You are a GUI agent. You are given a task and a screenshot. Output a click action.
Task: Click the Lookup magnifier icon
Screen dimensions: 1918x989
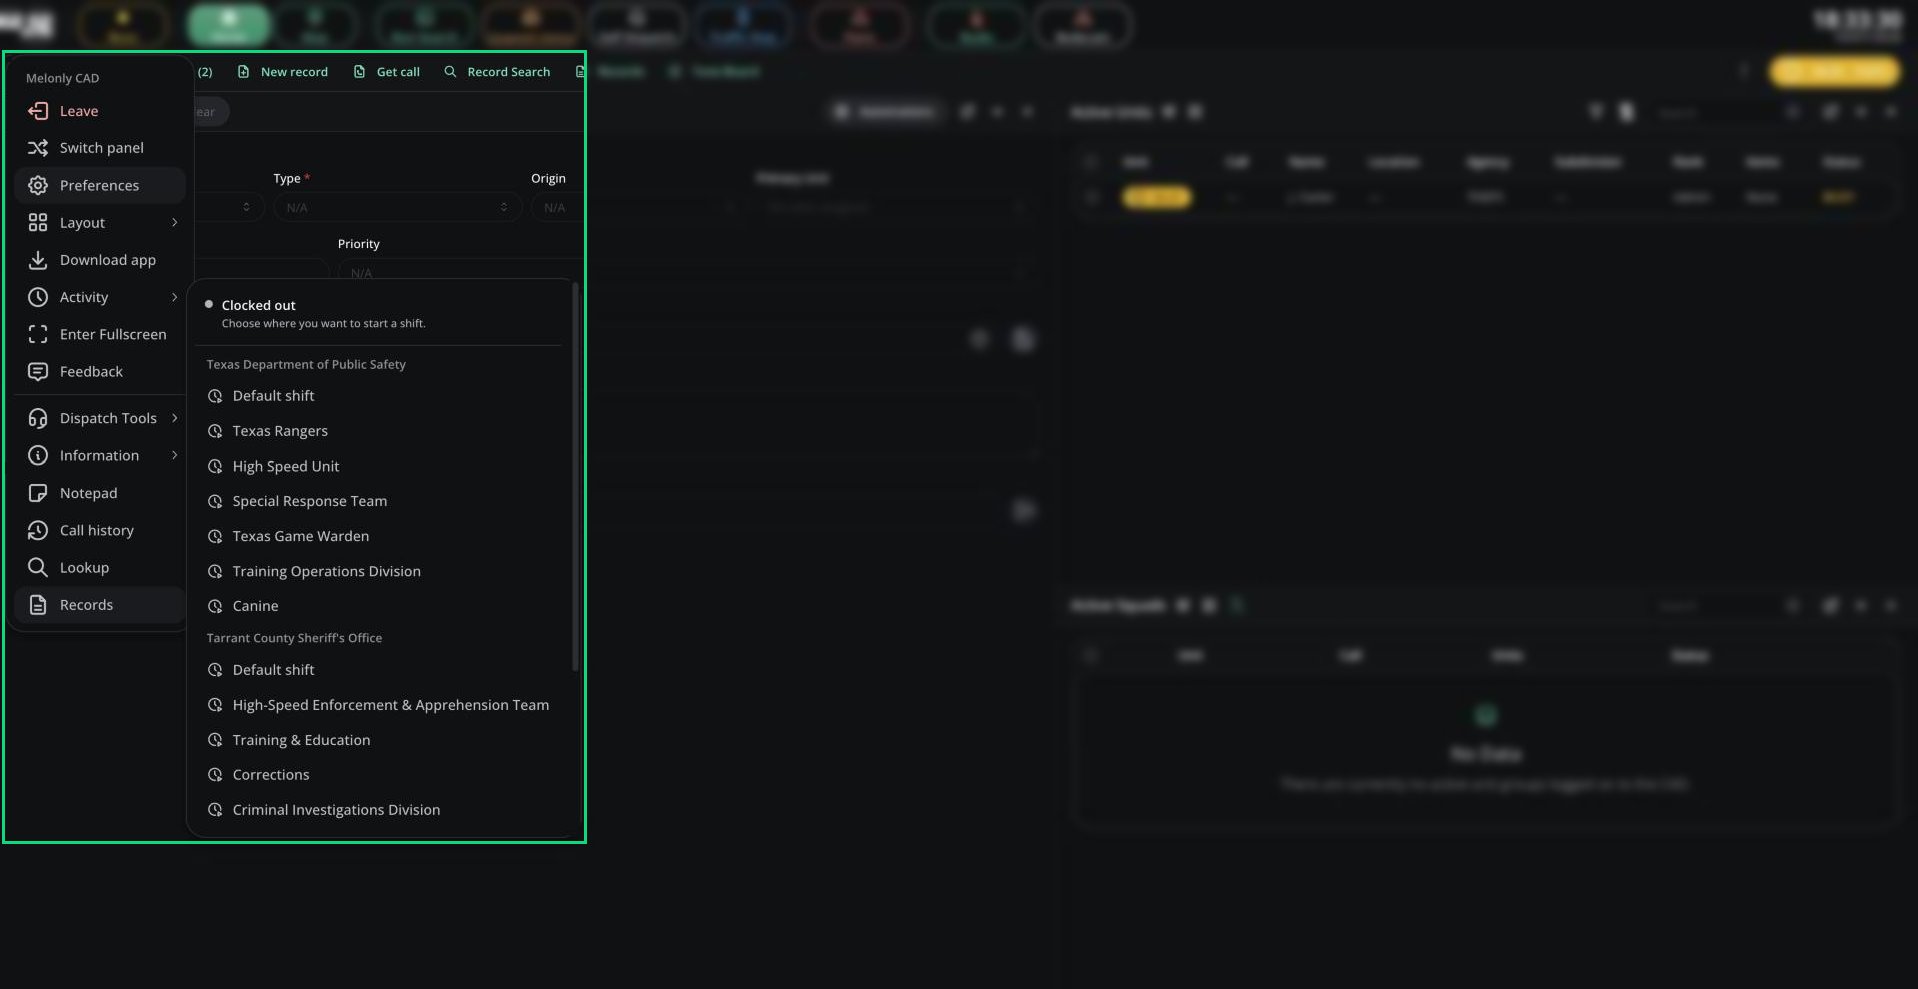point(38,567)
